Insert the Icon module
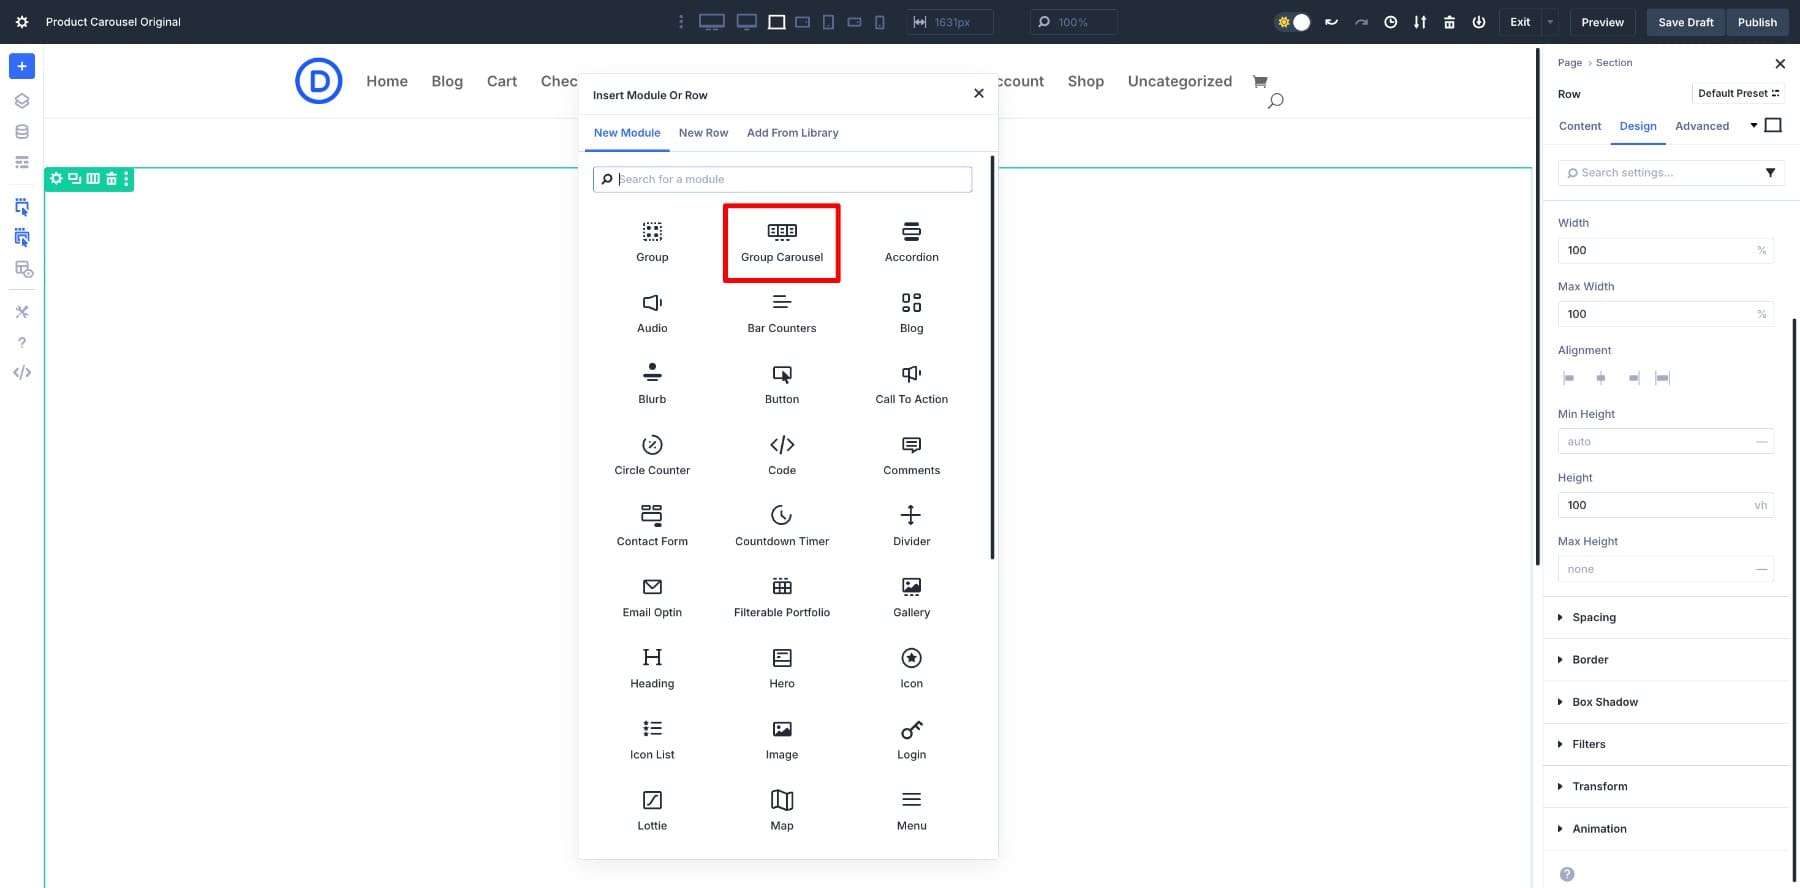The width and height of the screenshot is (1800, 888). coord(911,669)
